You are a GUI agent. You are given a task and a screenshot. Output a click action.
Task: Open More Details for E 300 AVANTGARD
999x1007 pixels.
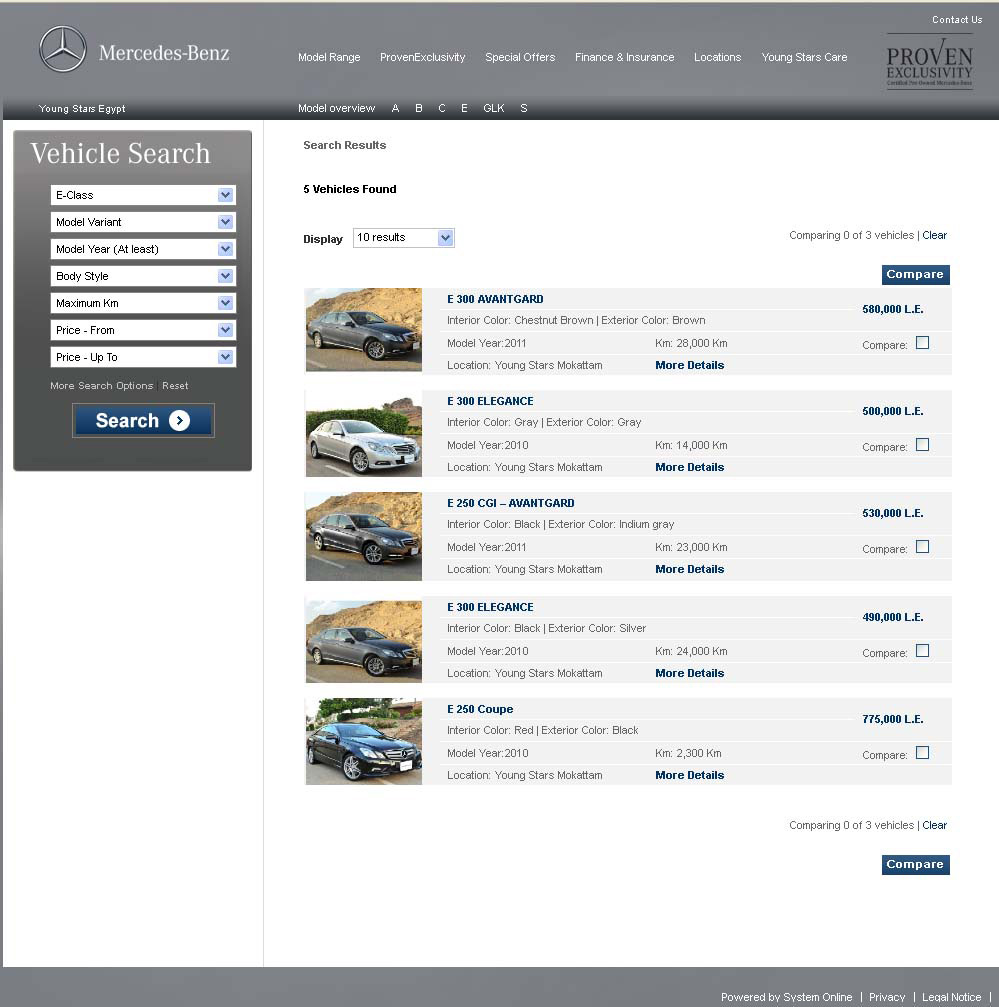click(690, 365)
